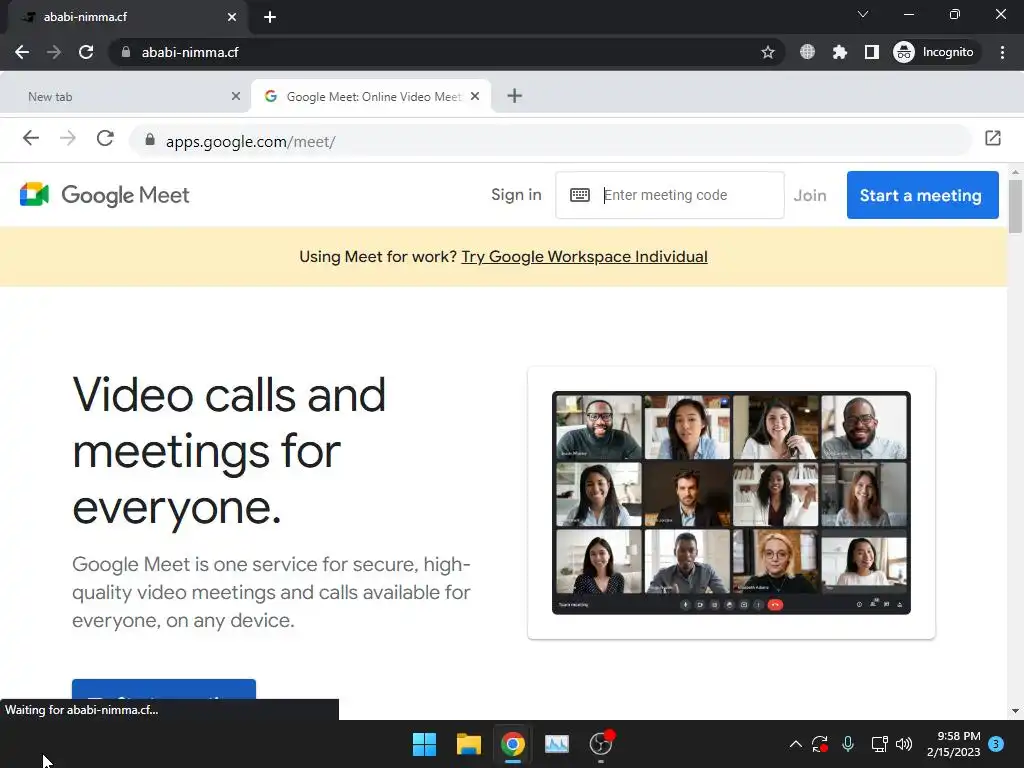Reload the inner Google Meet page
Image resolution: width=1024 pixels, height=768 pixels.
click(x=105, y=138)
